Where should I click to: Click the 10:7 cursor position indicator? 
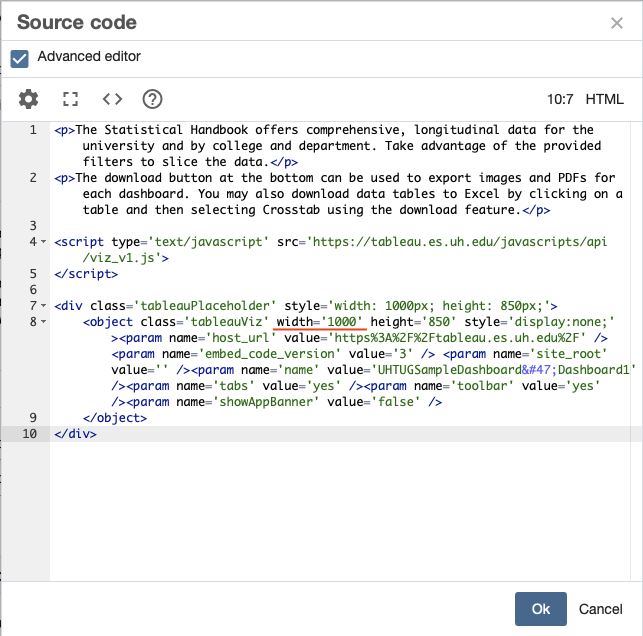point(560,99)
